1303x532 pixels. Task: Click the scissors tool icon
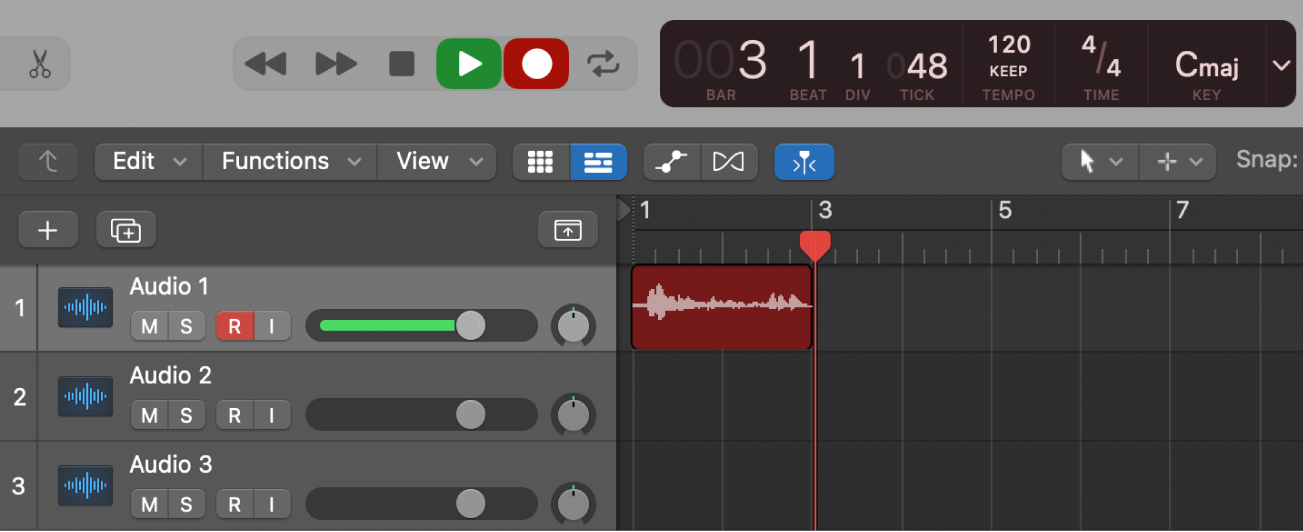40,64
